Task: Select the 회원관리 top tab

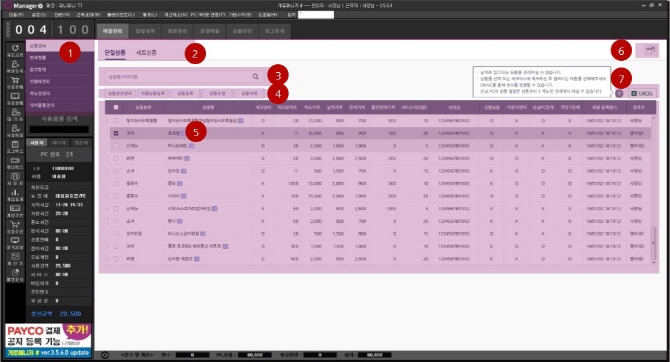Action: point(177,31)
